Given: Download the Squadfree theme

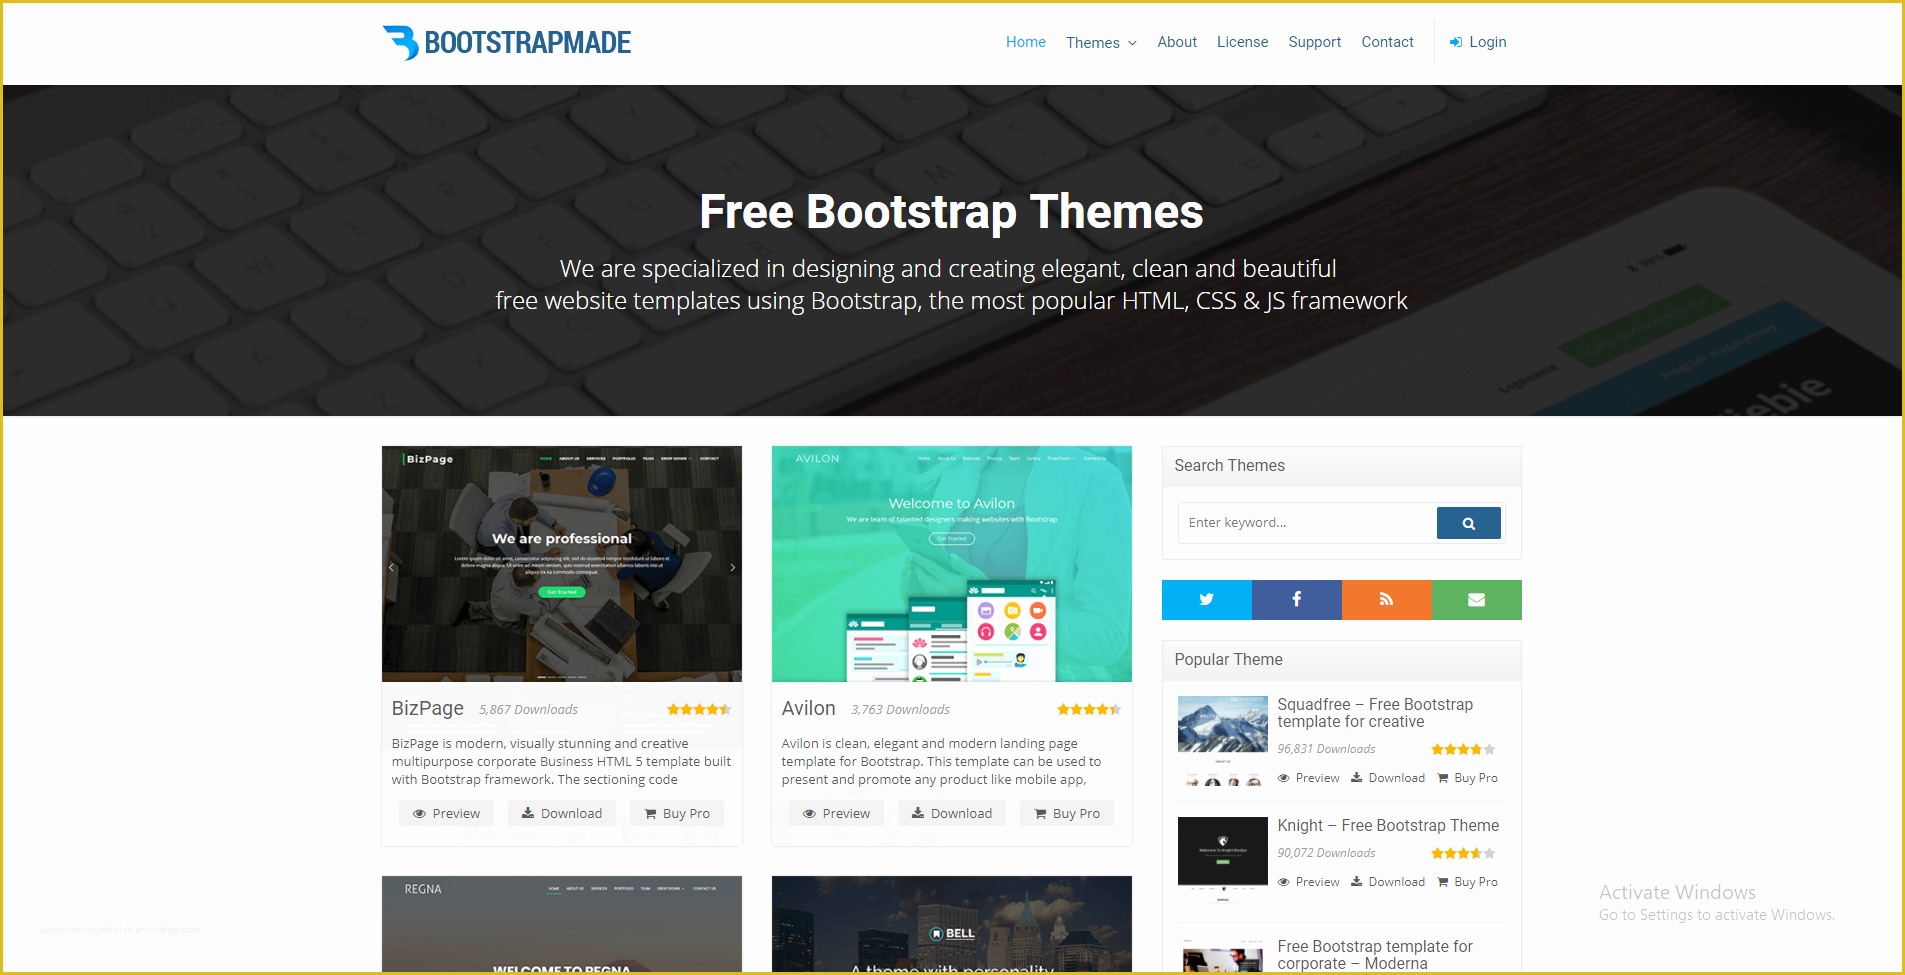Looking at the screenshot, I should click(x=1387, y=778).
